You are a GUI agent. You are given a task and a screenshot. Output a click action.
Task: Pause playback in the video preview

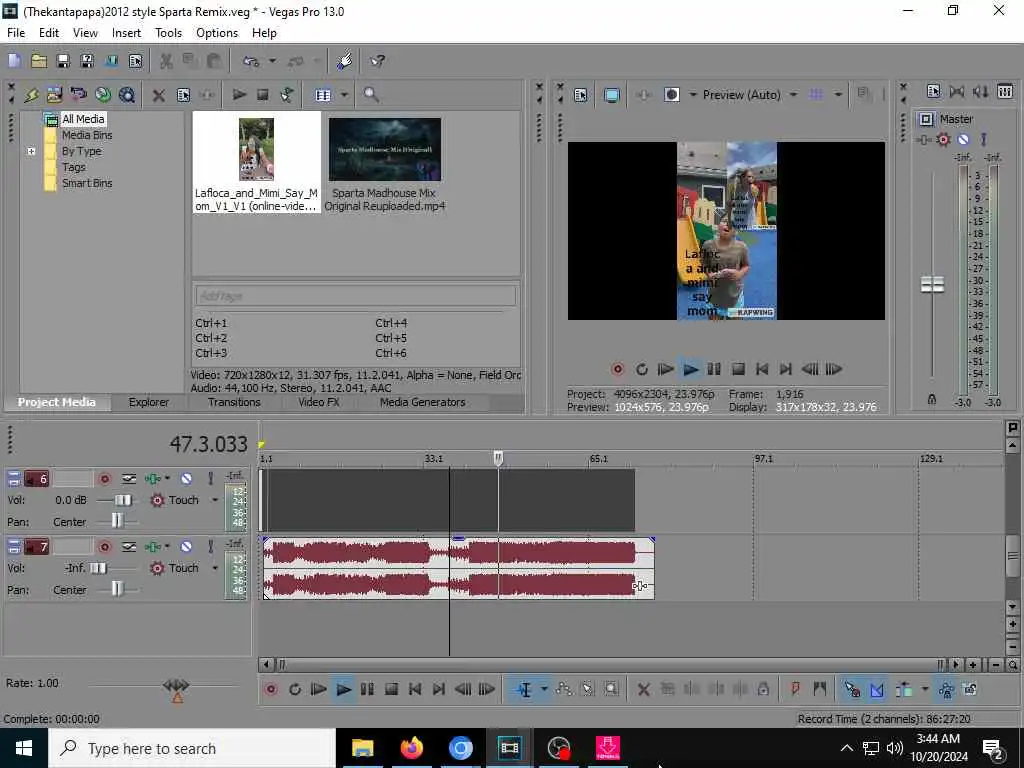click(x=714, y=369)
